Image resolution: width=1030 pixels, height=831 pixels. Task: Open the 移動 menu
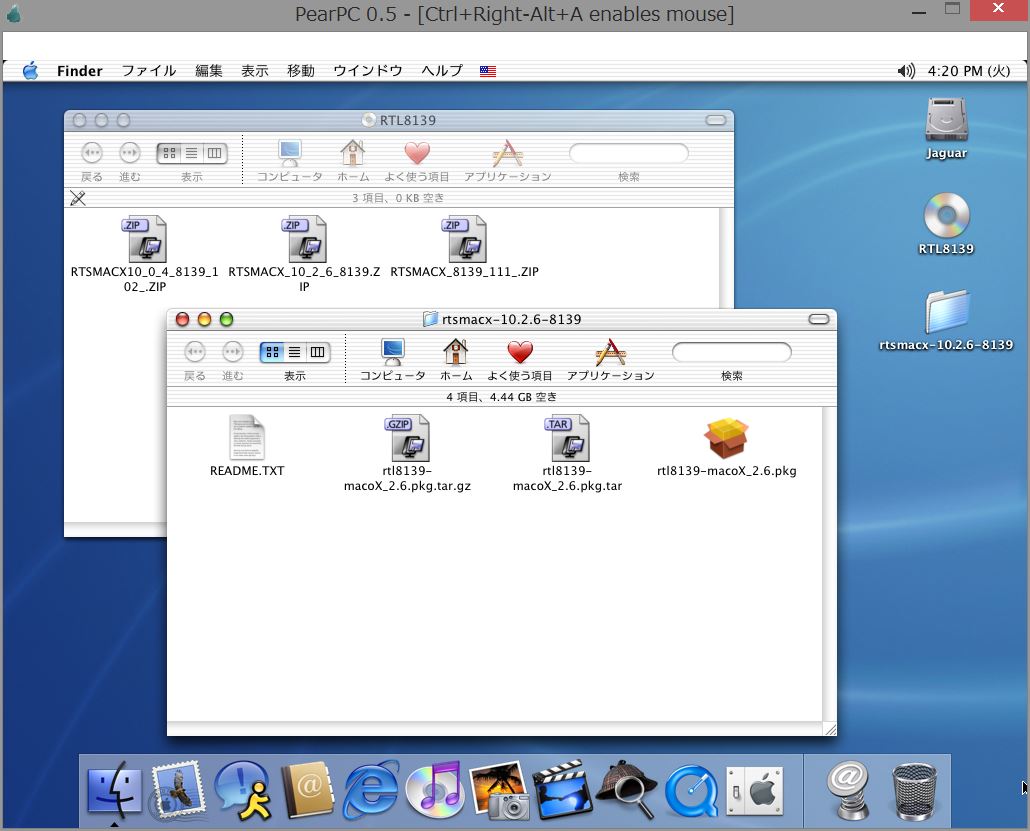[301, 71]
